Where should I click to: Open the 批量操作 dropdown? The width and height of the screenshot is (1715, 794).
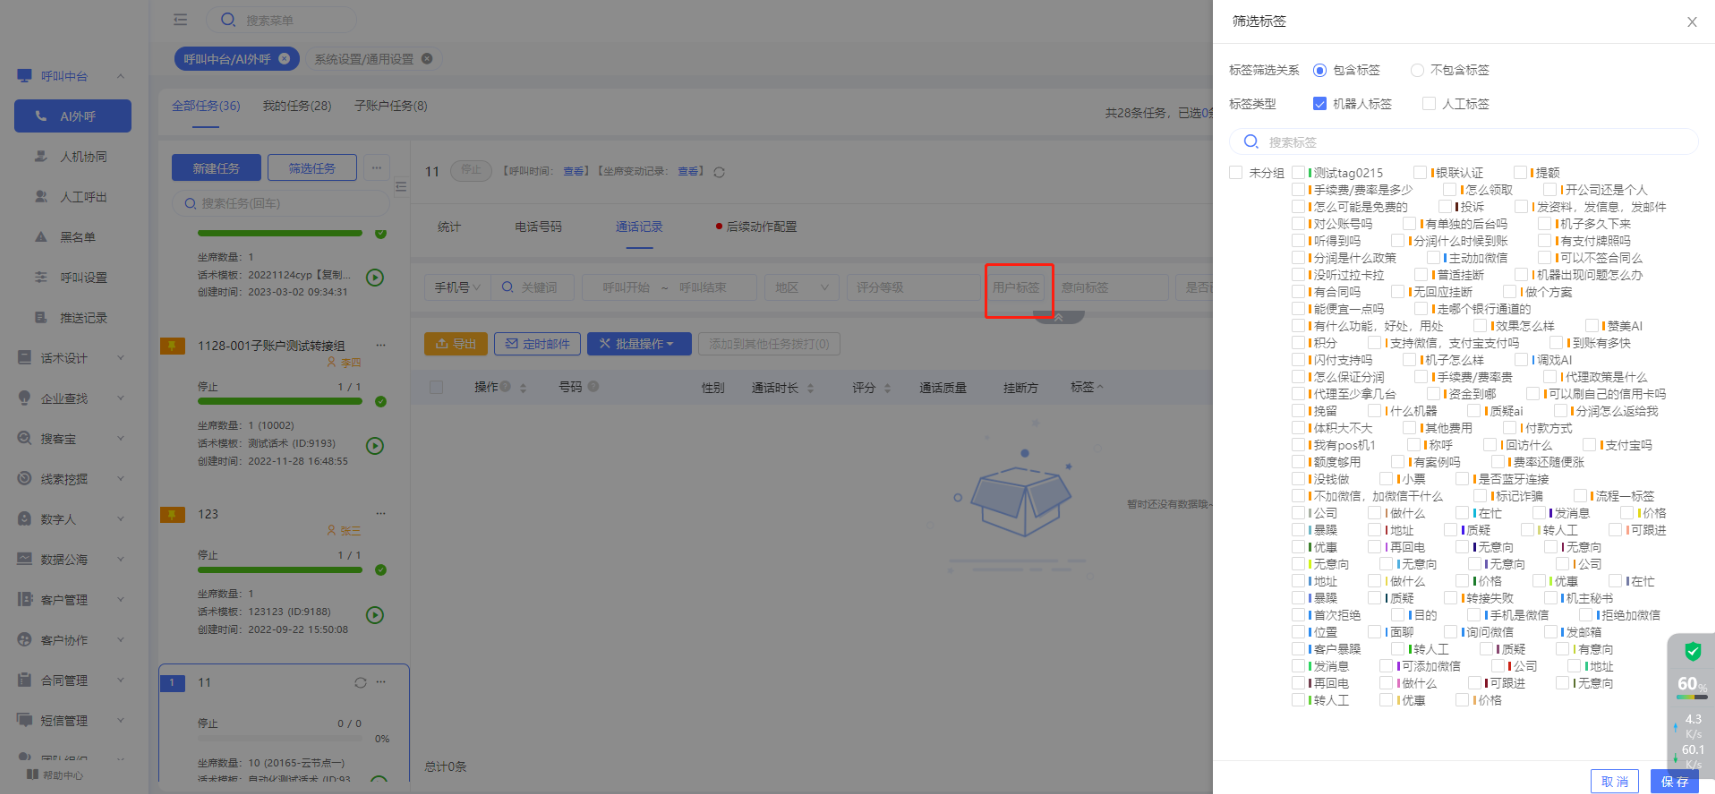click(x=637, y=344)
